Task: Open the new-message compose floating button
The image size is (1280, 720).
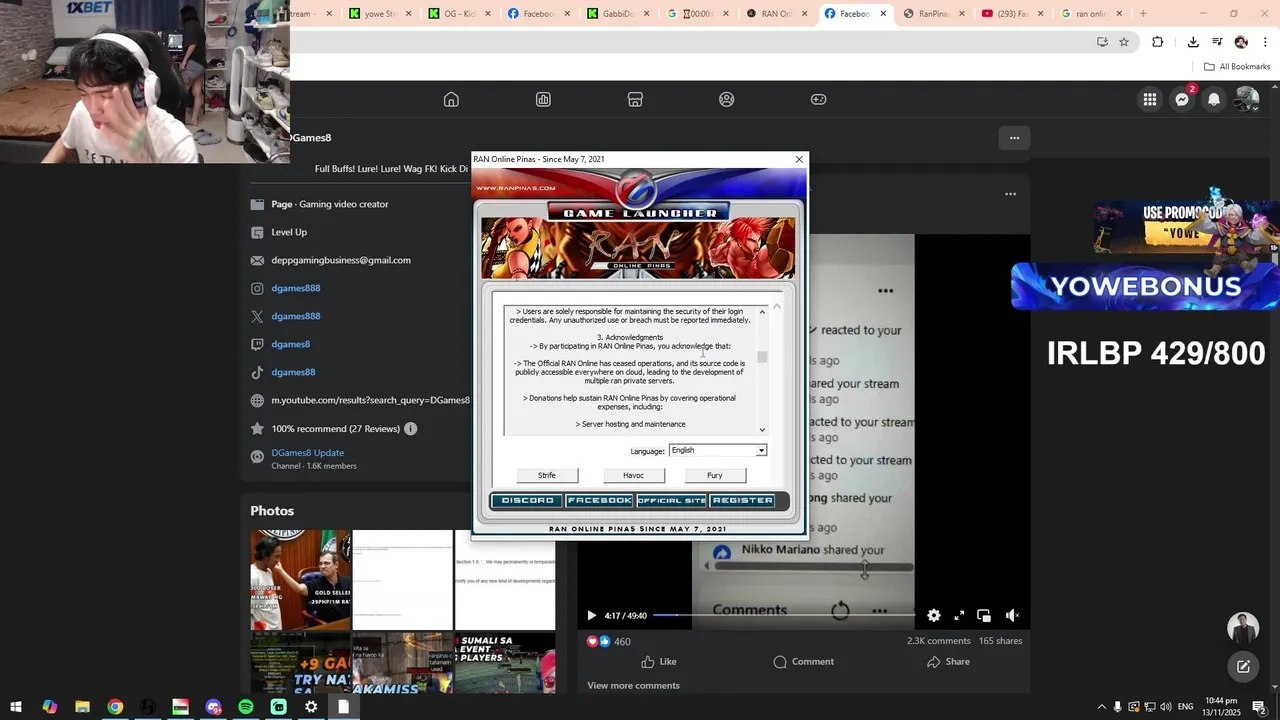Action: click(x=1243, y=667)
